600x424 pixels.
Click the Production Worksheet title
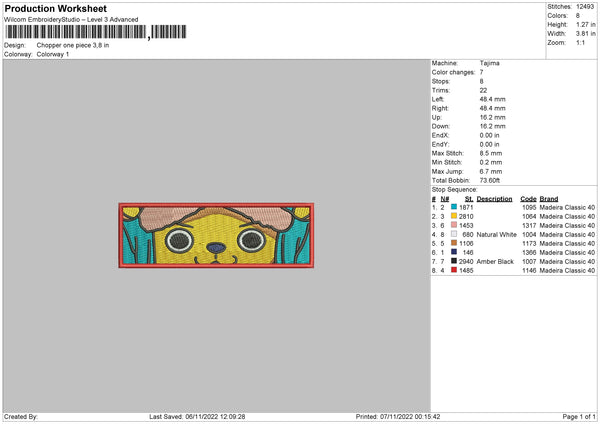(x=50, y=8)
